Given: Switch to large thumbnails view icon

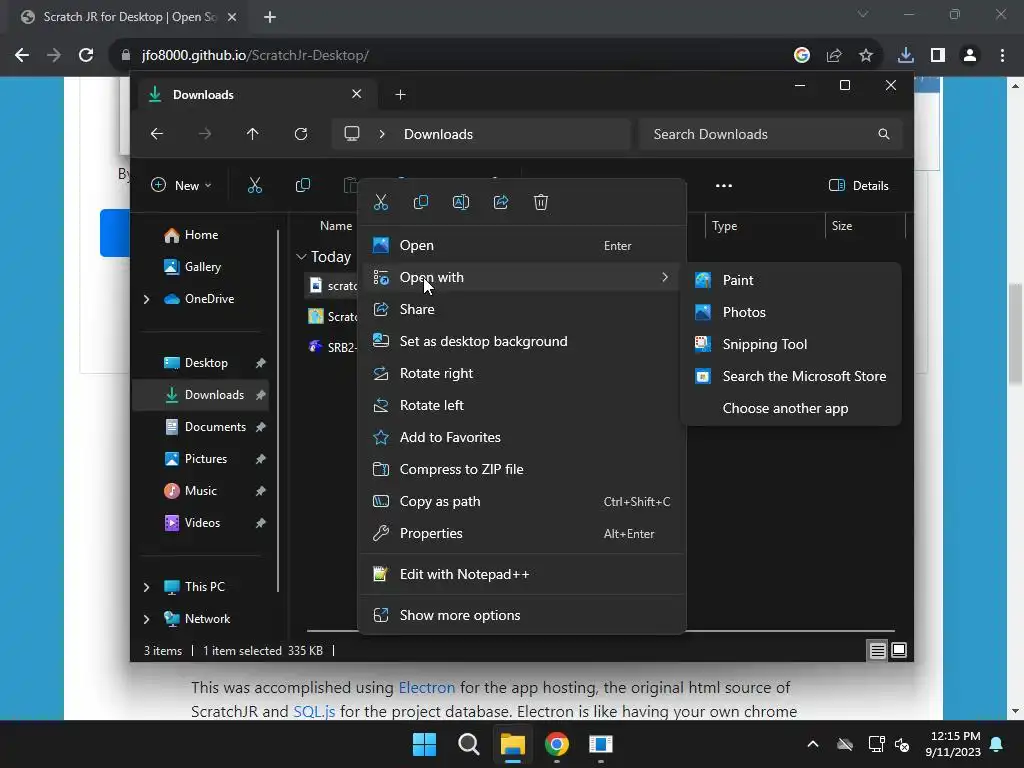Looking at the screenshot, I should pyautogui.click(x=899, y=650).
